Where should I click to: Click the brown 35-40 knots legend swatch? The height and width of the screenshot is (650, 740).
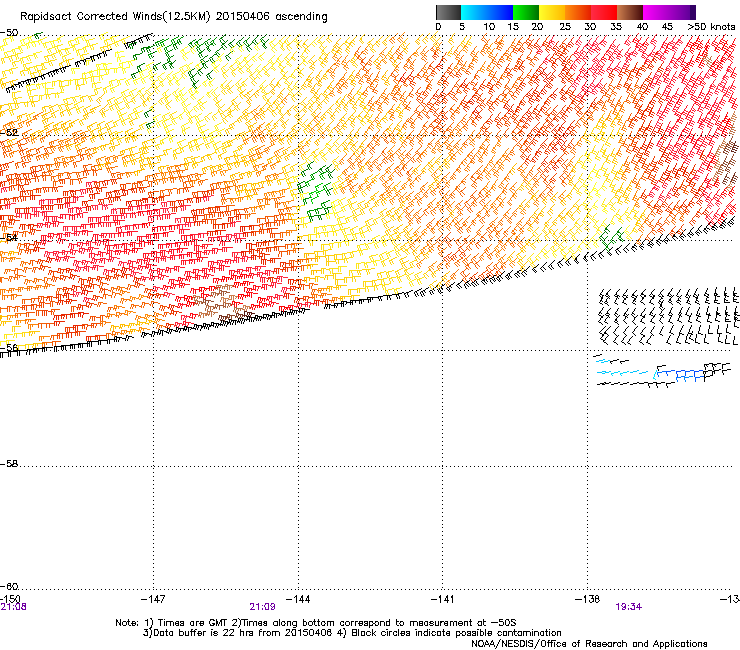(630, 12)
